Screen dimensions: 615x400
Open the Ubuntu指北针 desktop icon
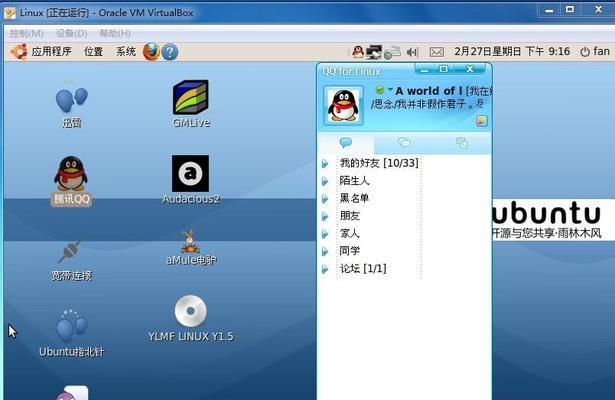71,328
